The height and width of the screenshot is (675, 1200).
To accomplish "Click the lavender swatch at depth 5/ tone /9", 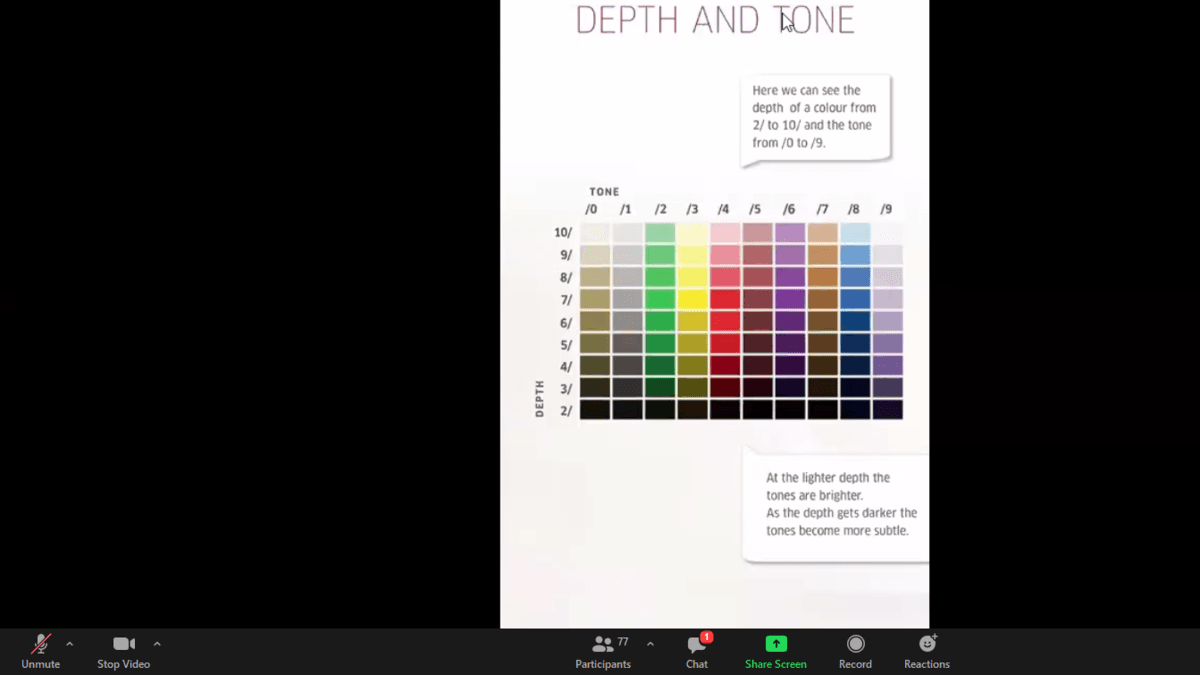I will (x=888, y=343).
